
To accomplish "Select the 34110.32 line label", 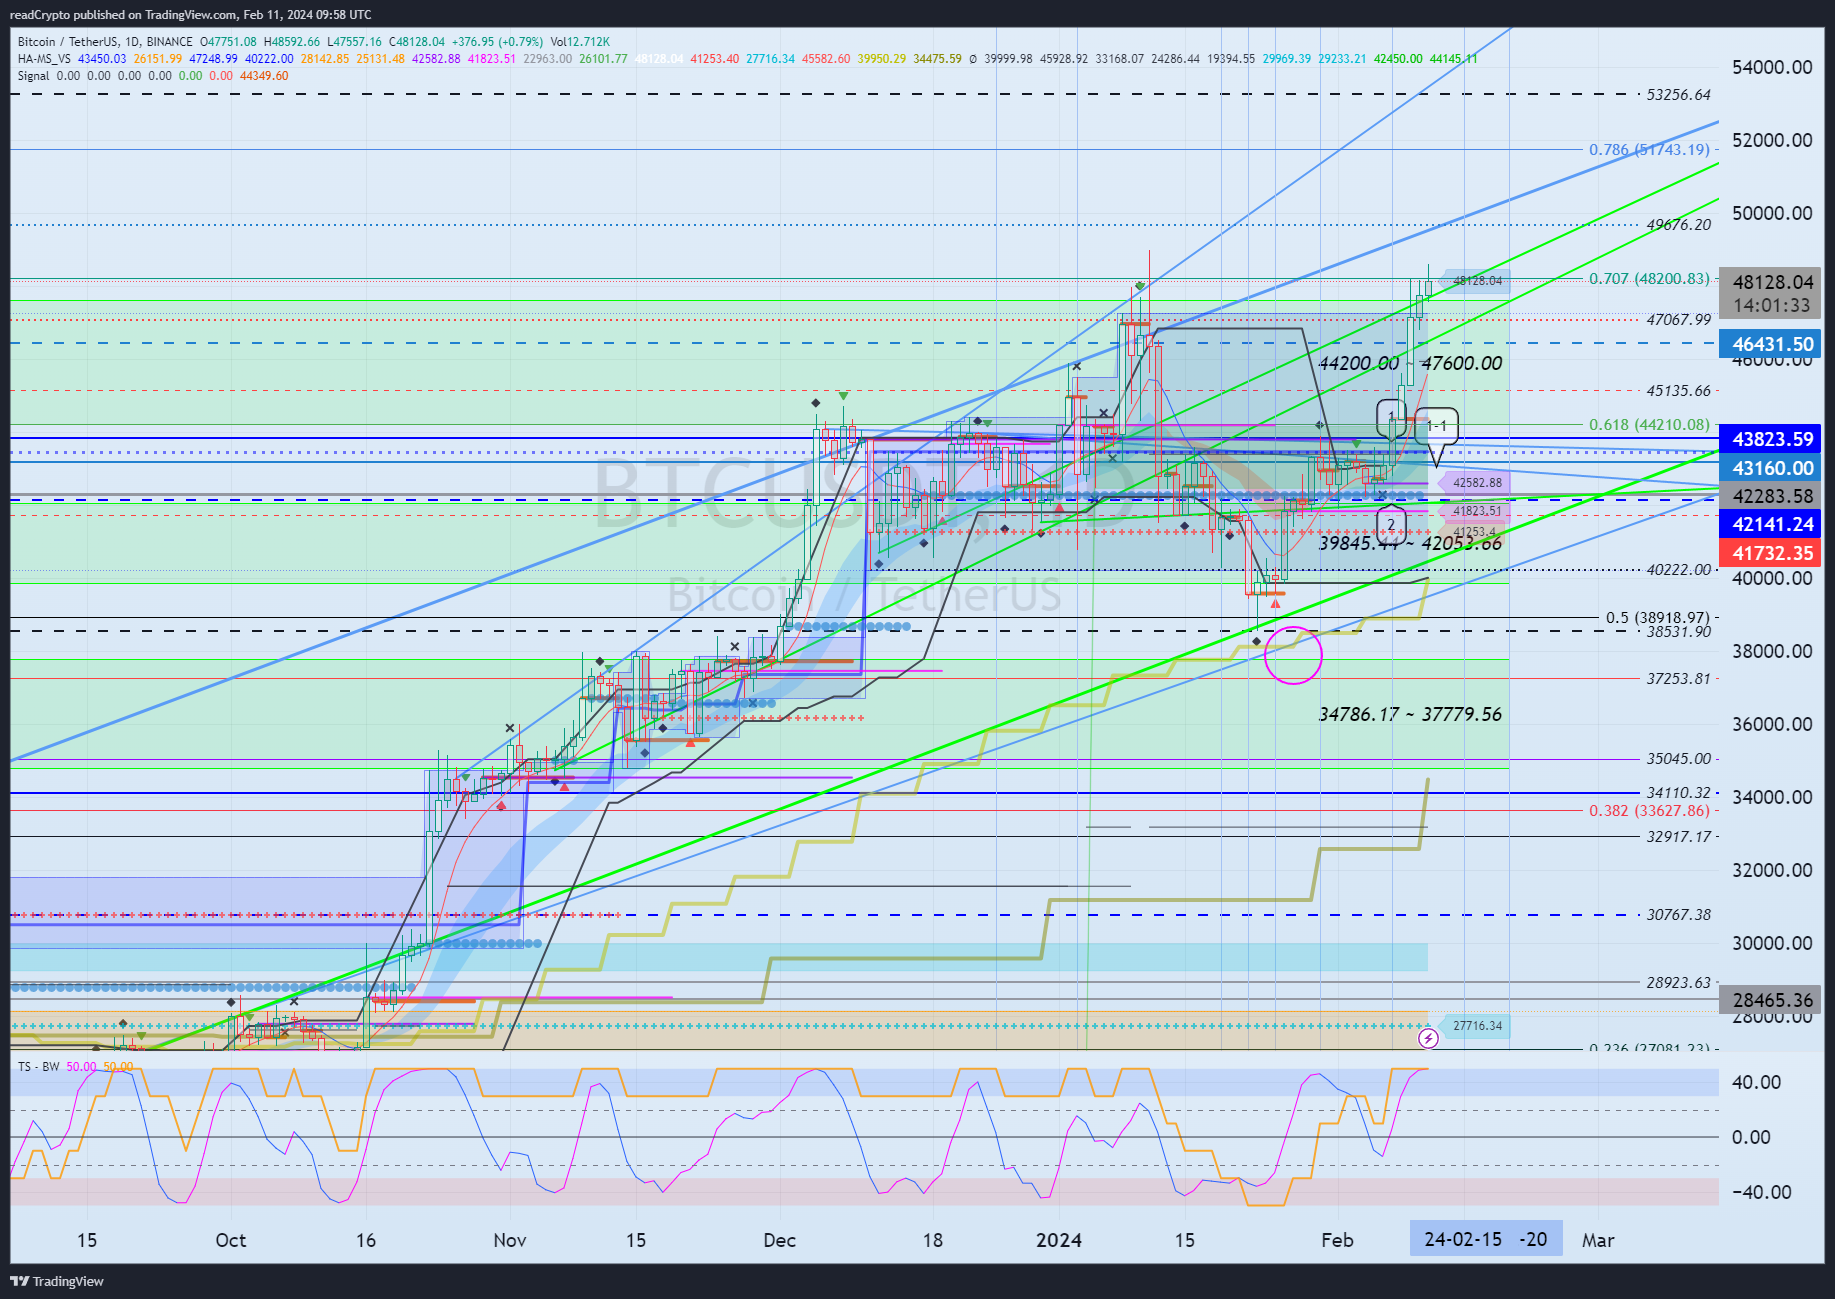I will pyautogui.click(x=1678, y=793).
